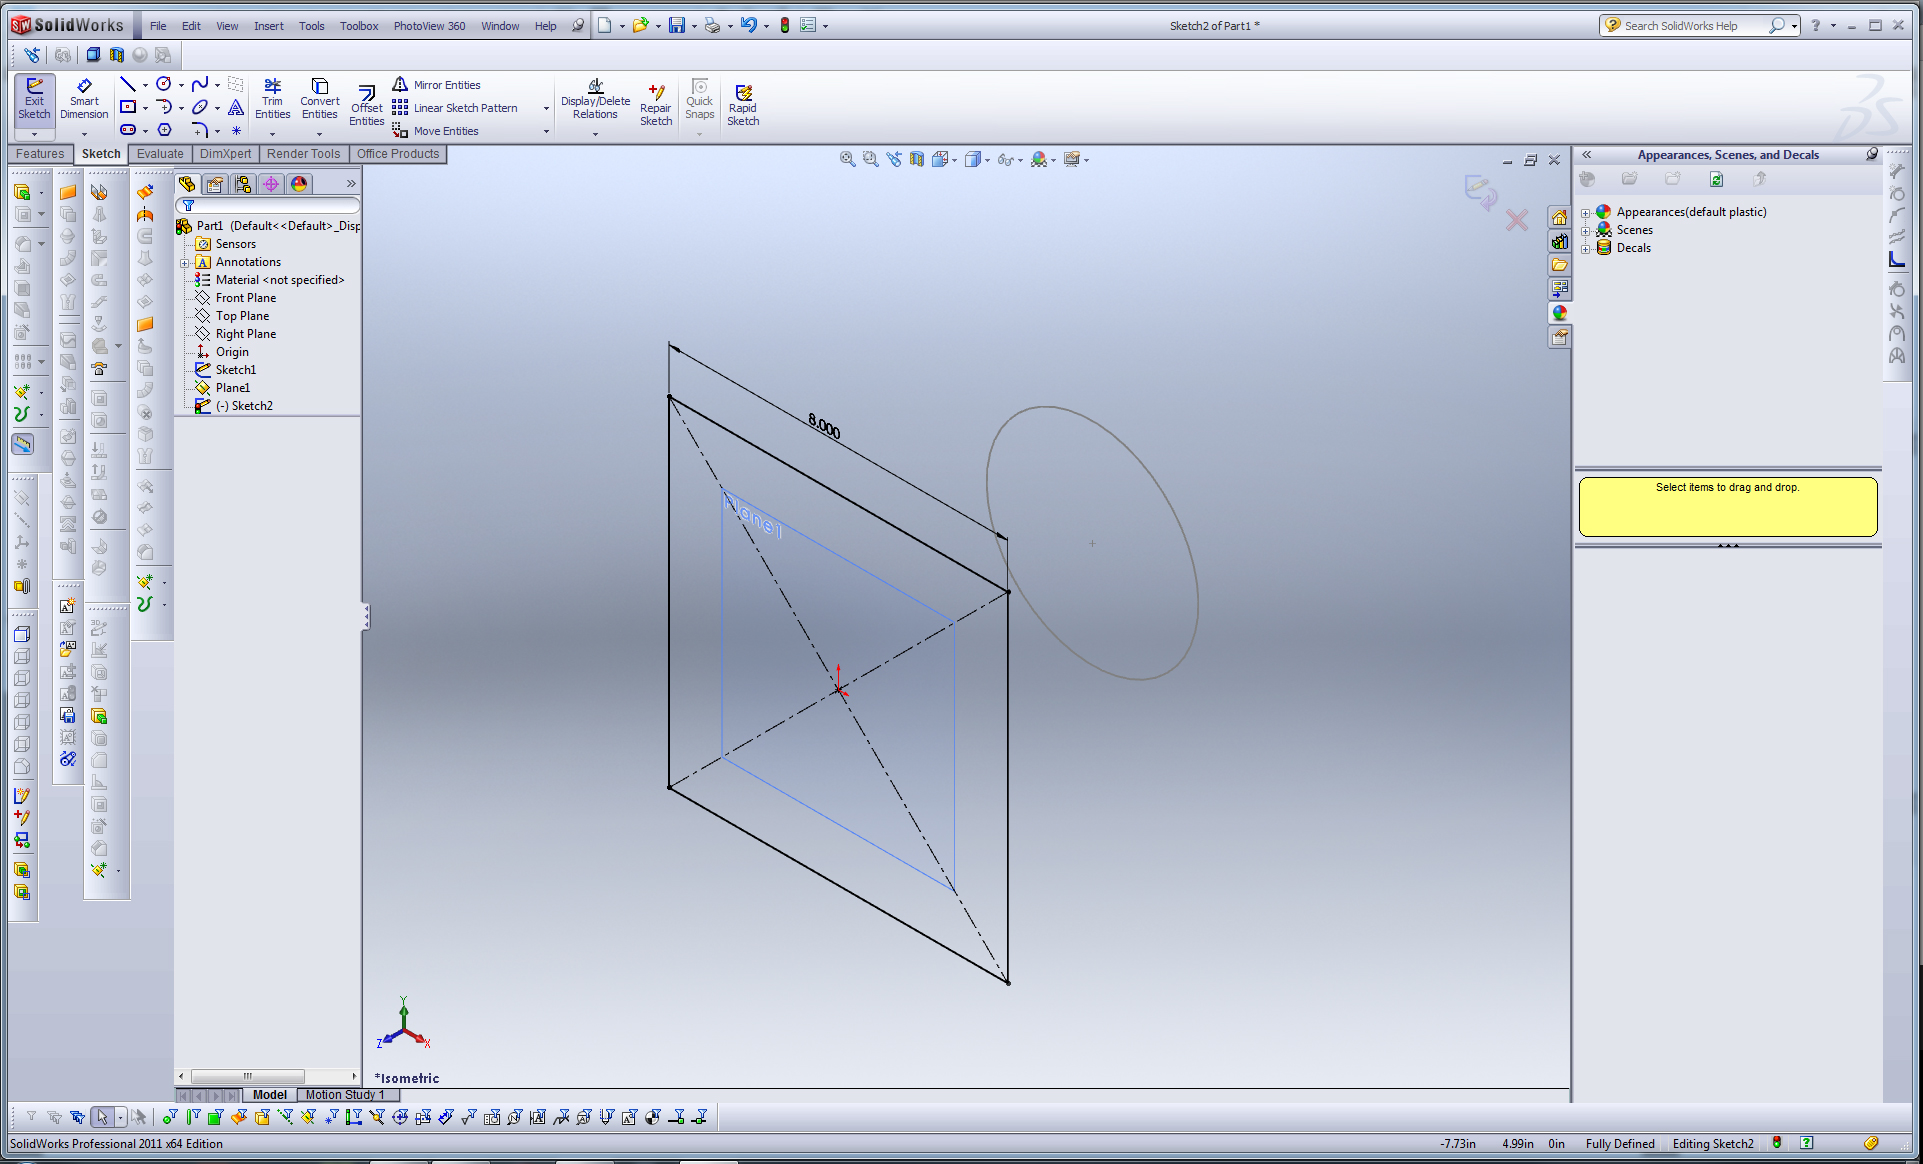Open the PhotoView 360 menu

click(x=429, y=26)
